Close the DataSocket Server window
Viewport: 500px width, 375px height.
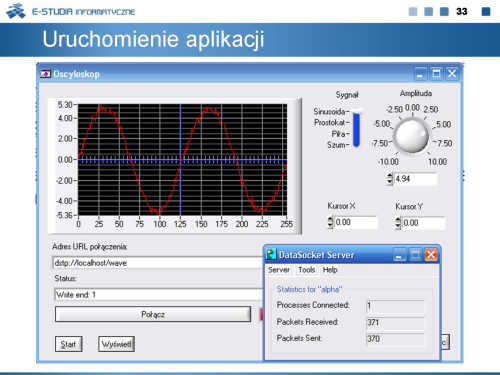point(431,255)
